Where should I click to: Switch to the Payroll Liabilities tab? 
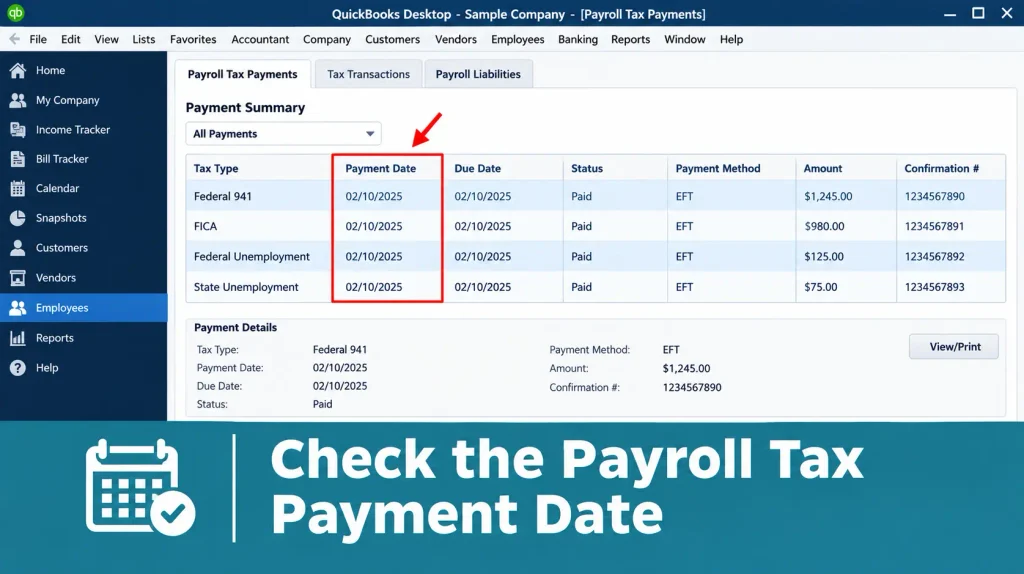pyautogui.click(x=478, y=74)
